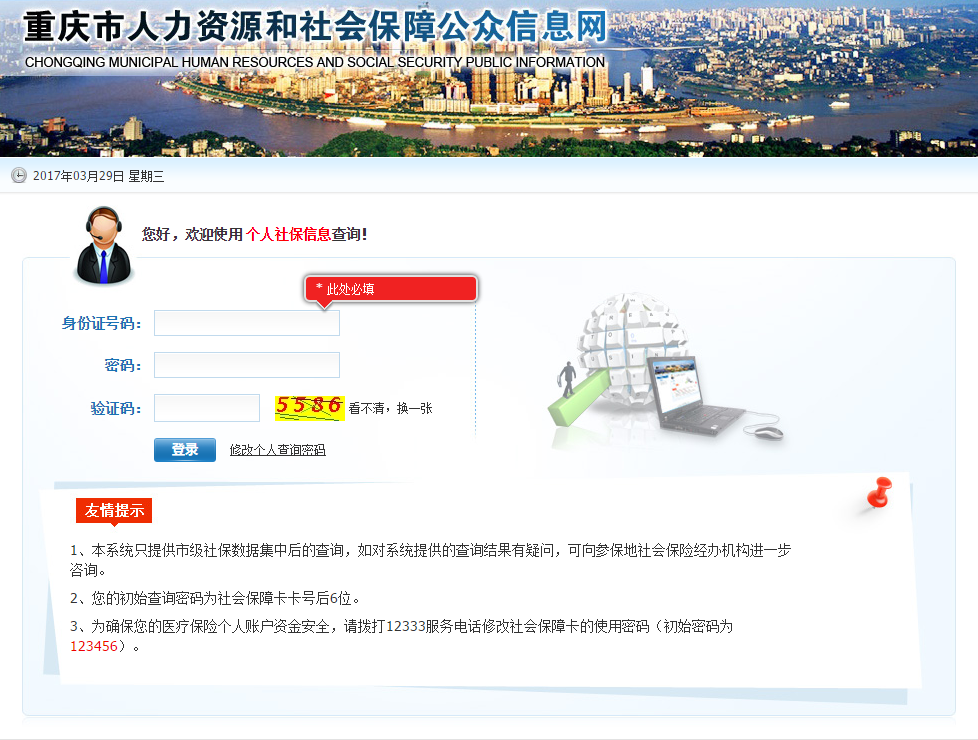The height and width of the screenshot is (740, 978).
Task: Refresh captcha via 看不清，换一张 link
Action: [x=390, y=408]
